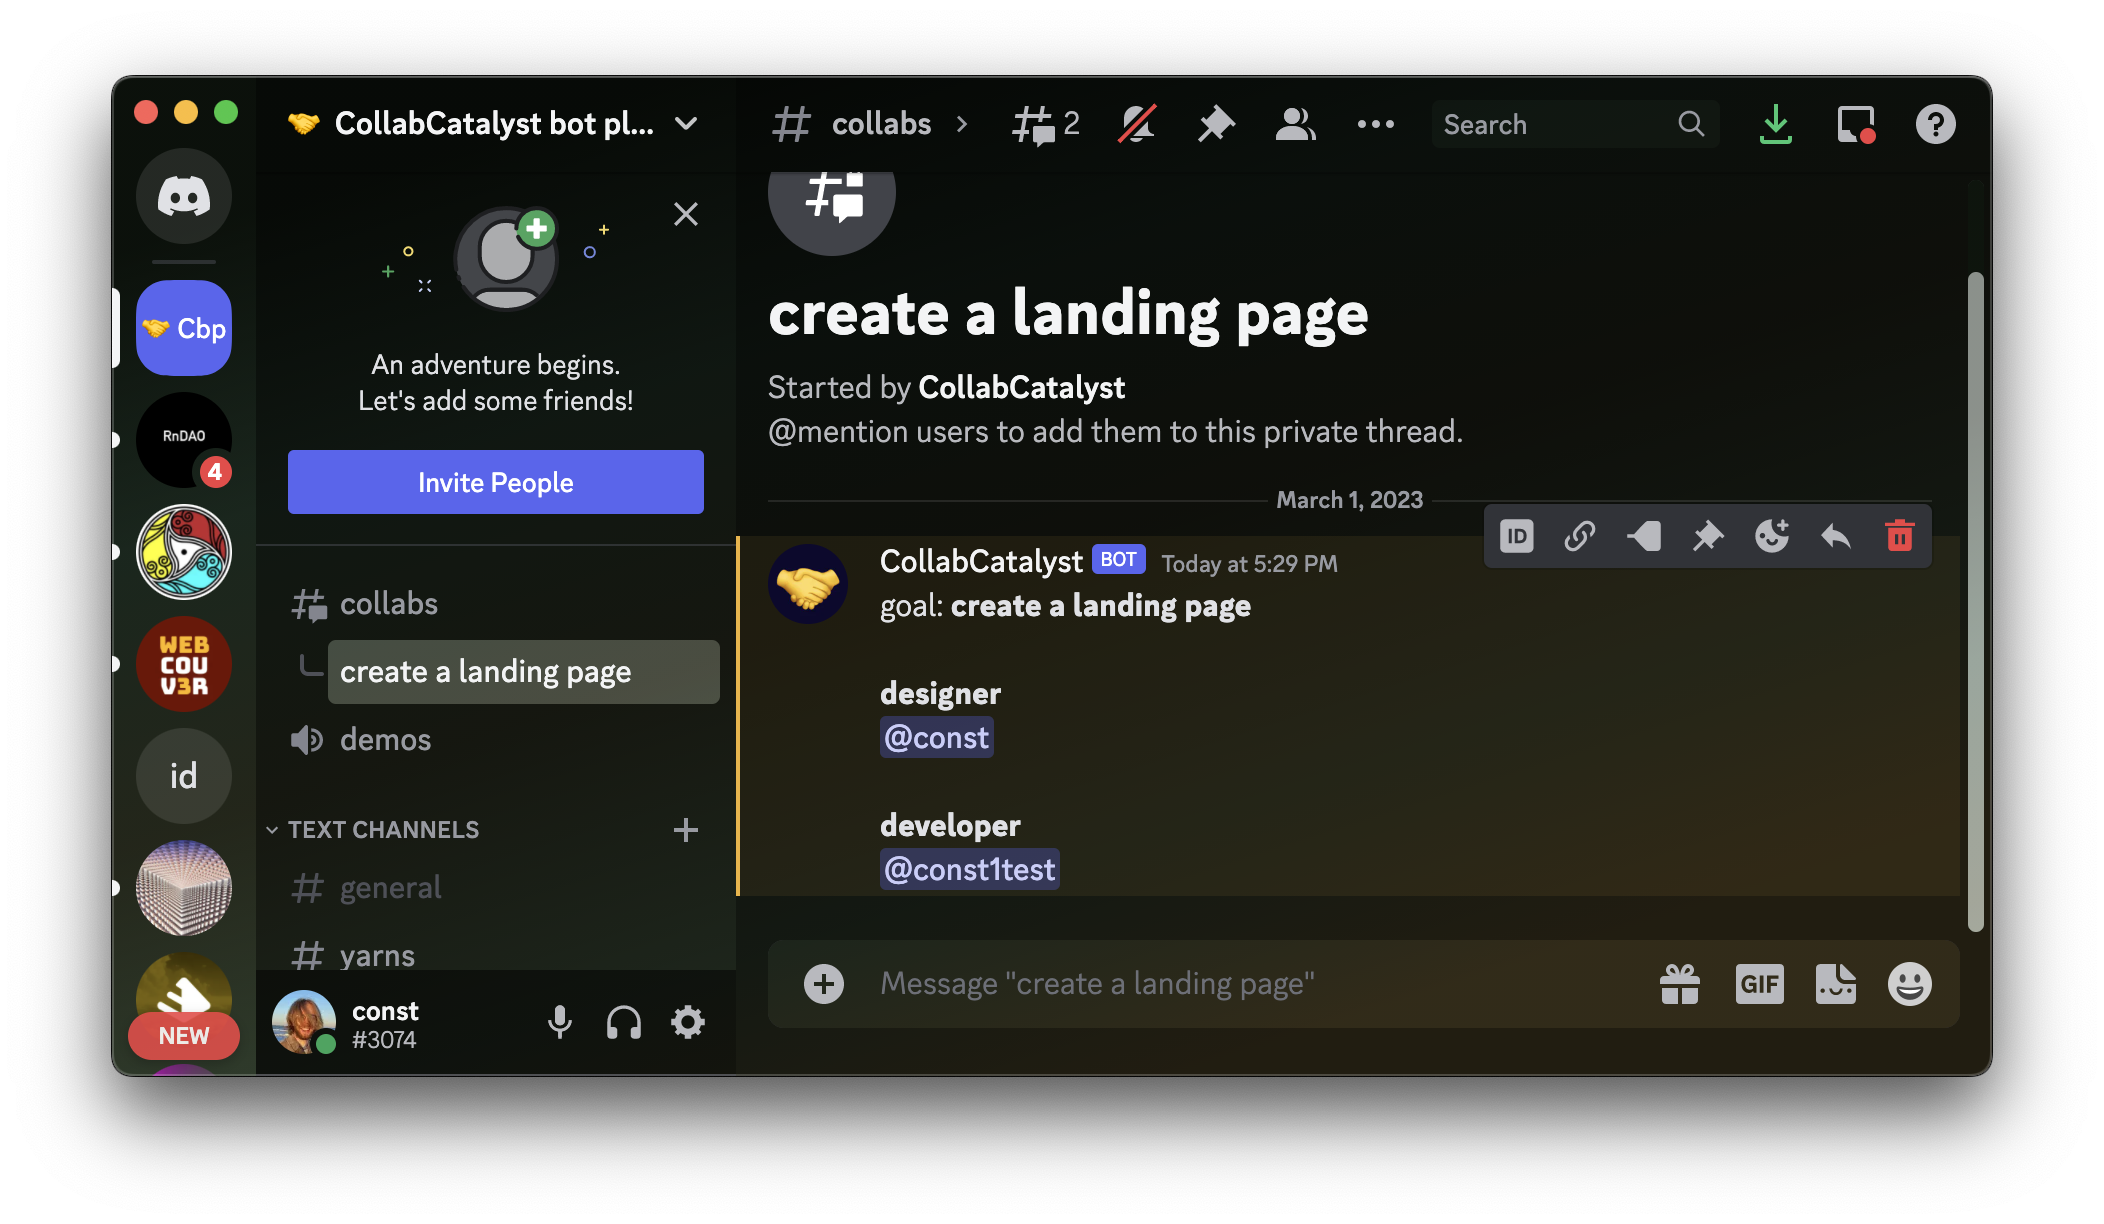Show the member list
This screenshot has width=2104, height=1224.
pos(1296,124)
